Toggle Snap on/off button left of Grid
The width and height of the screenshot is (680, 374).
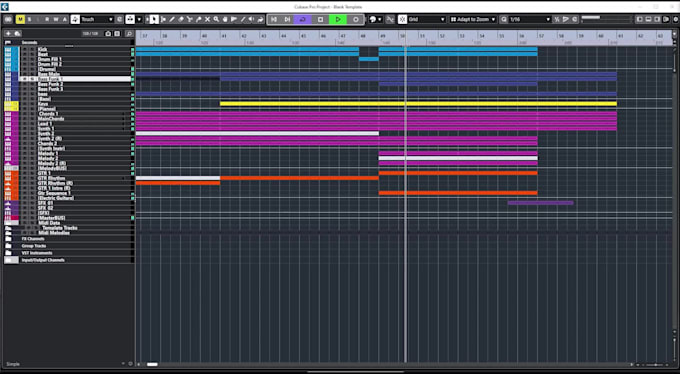402,20
